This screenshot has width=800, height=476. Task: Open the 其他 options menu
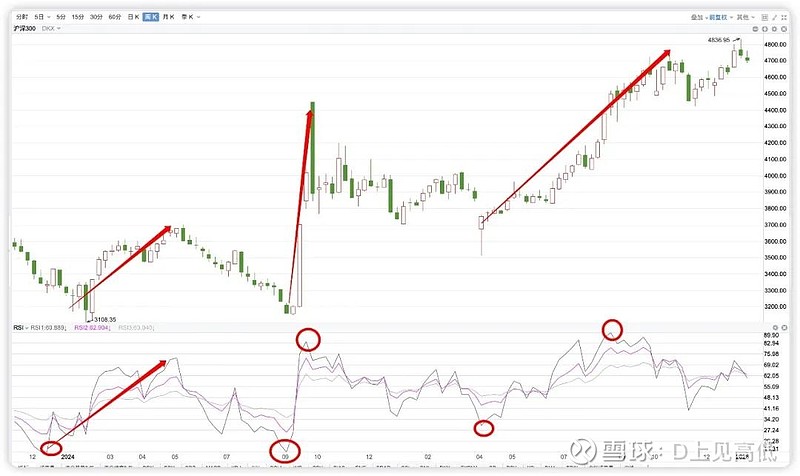click(744, 17)
